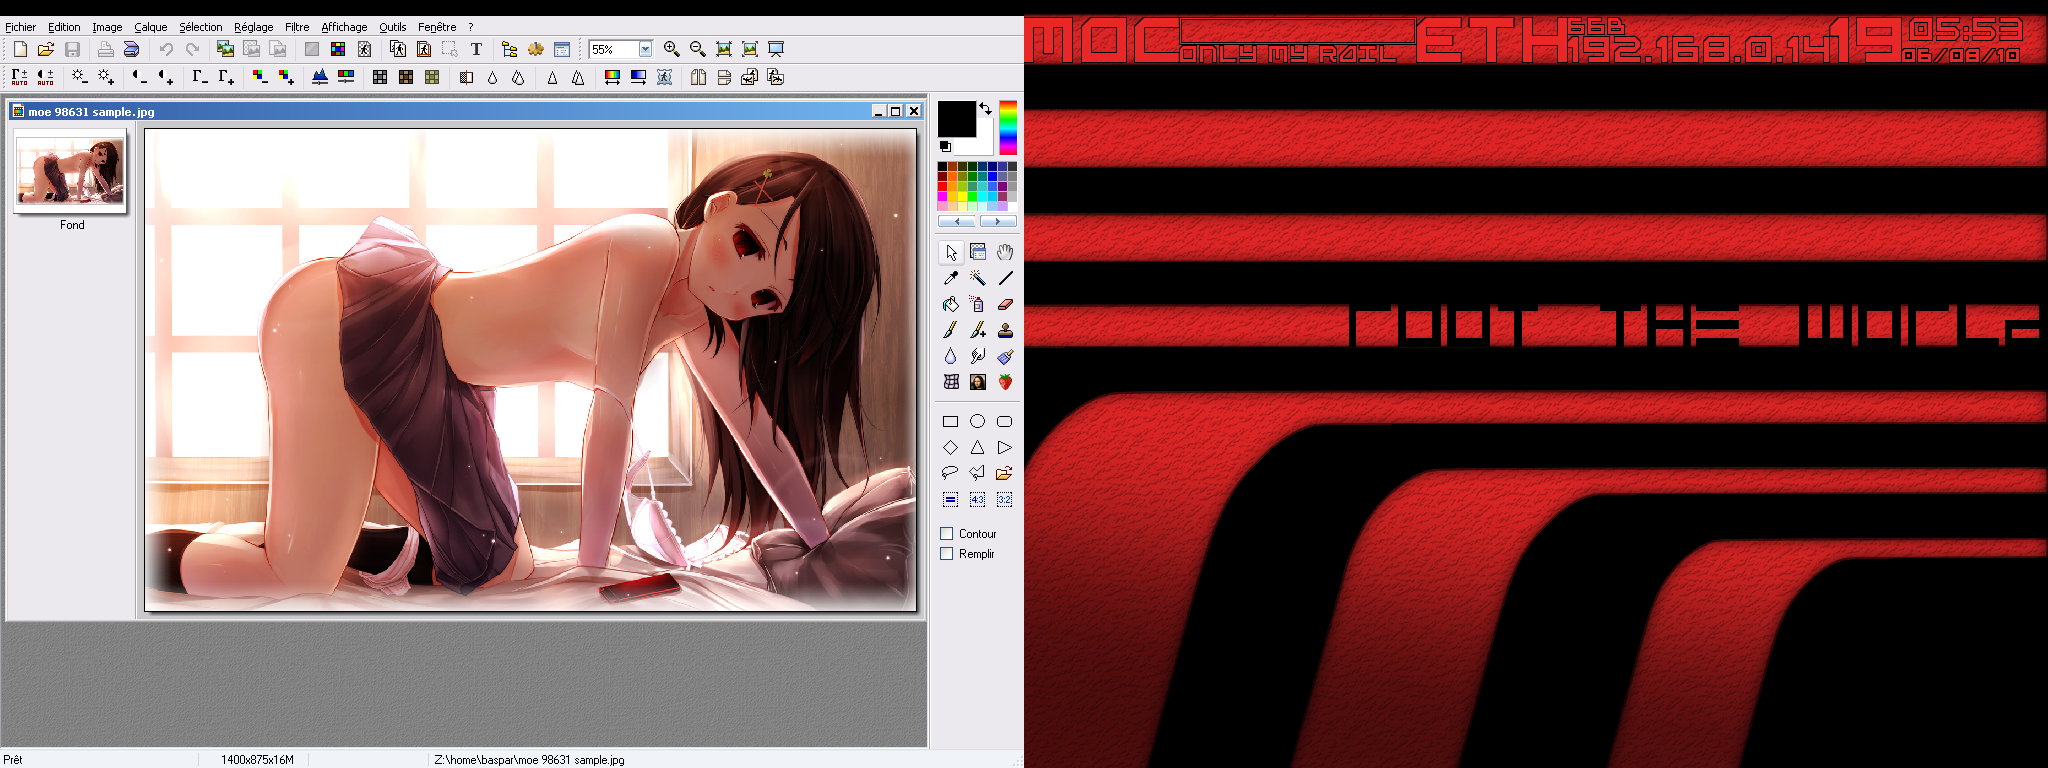Swap foreground and background colors arrow
Image resolution: width=2048 pixels, height=768 pixels.
click(x=986, y=108)
